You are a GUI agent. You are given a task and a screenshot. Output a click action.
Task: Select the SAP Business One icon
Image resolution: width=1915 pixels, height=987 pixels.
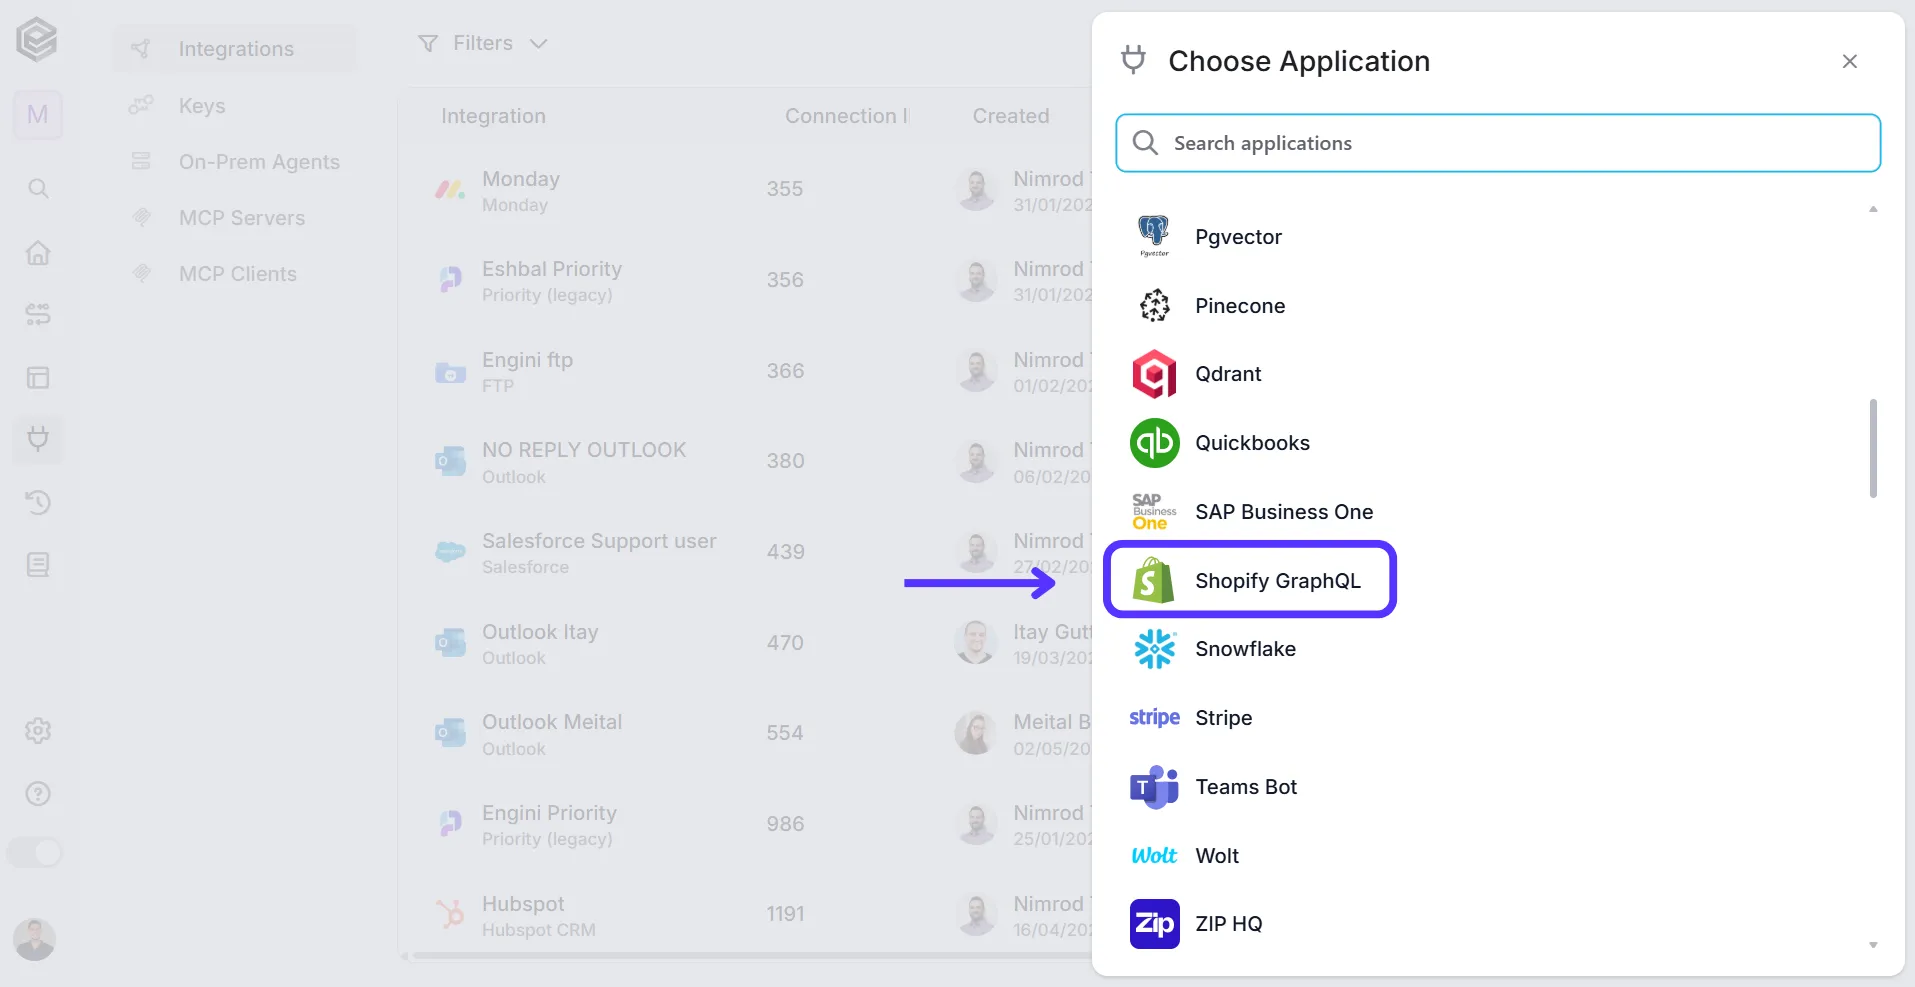pos(1154,511)
